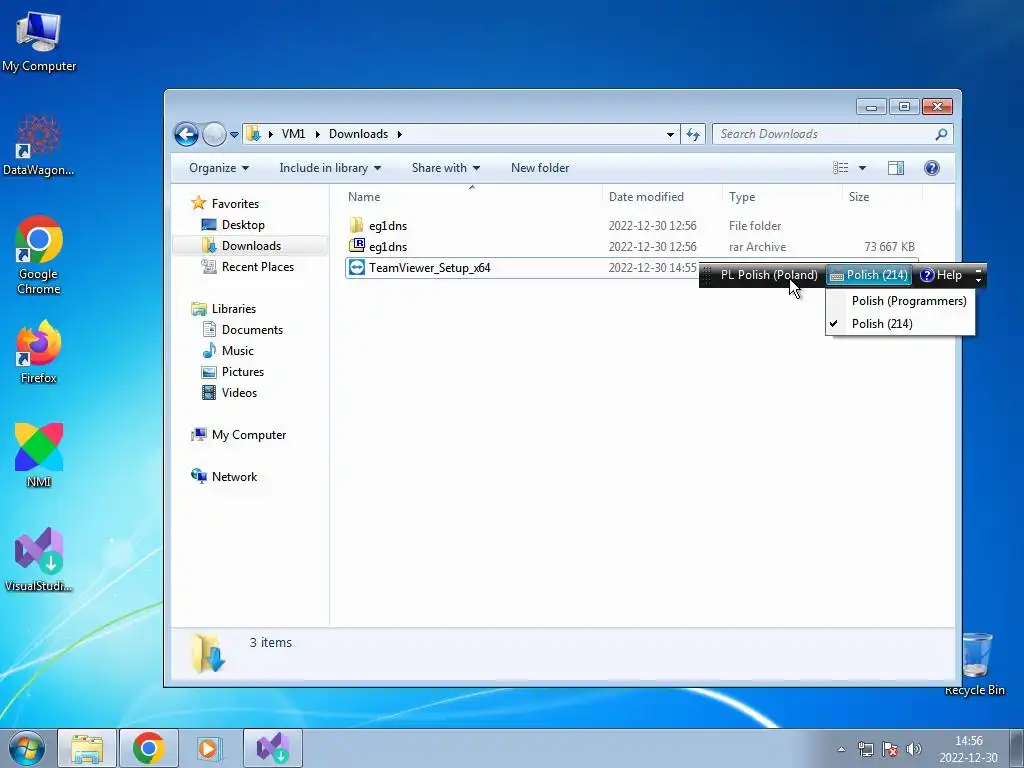
Task: Open Windows Media Player from taskbar
Action: [209, 748]
